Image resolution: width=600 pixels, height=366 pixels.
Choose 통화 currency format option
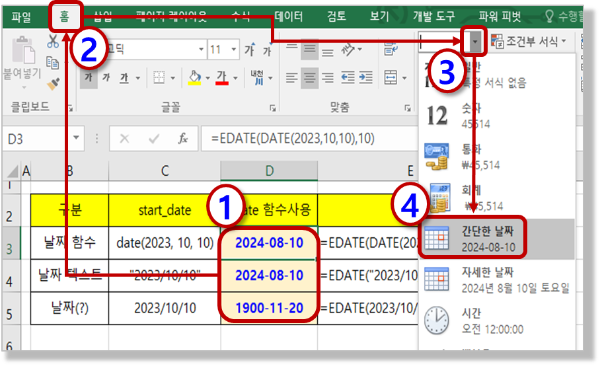(497, 157)
